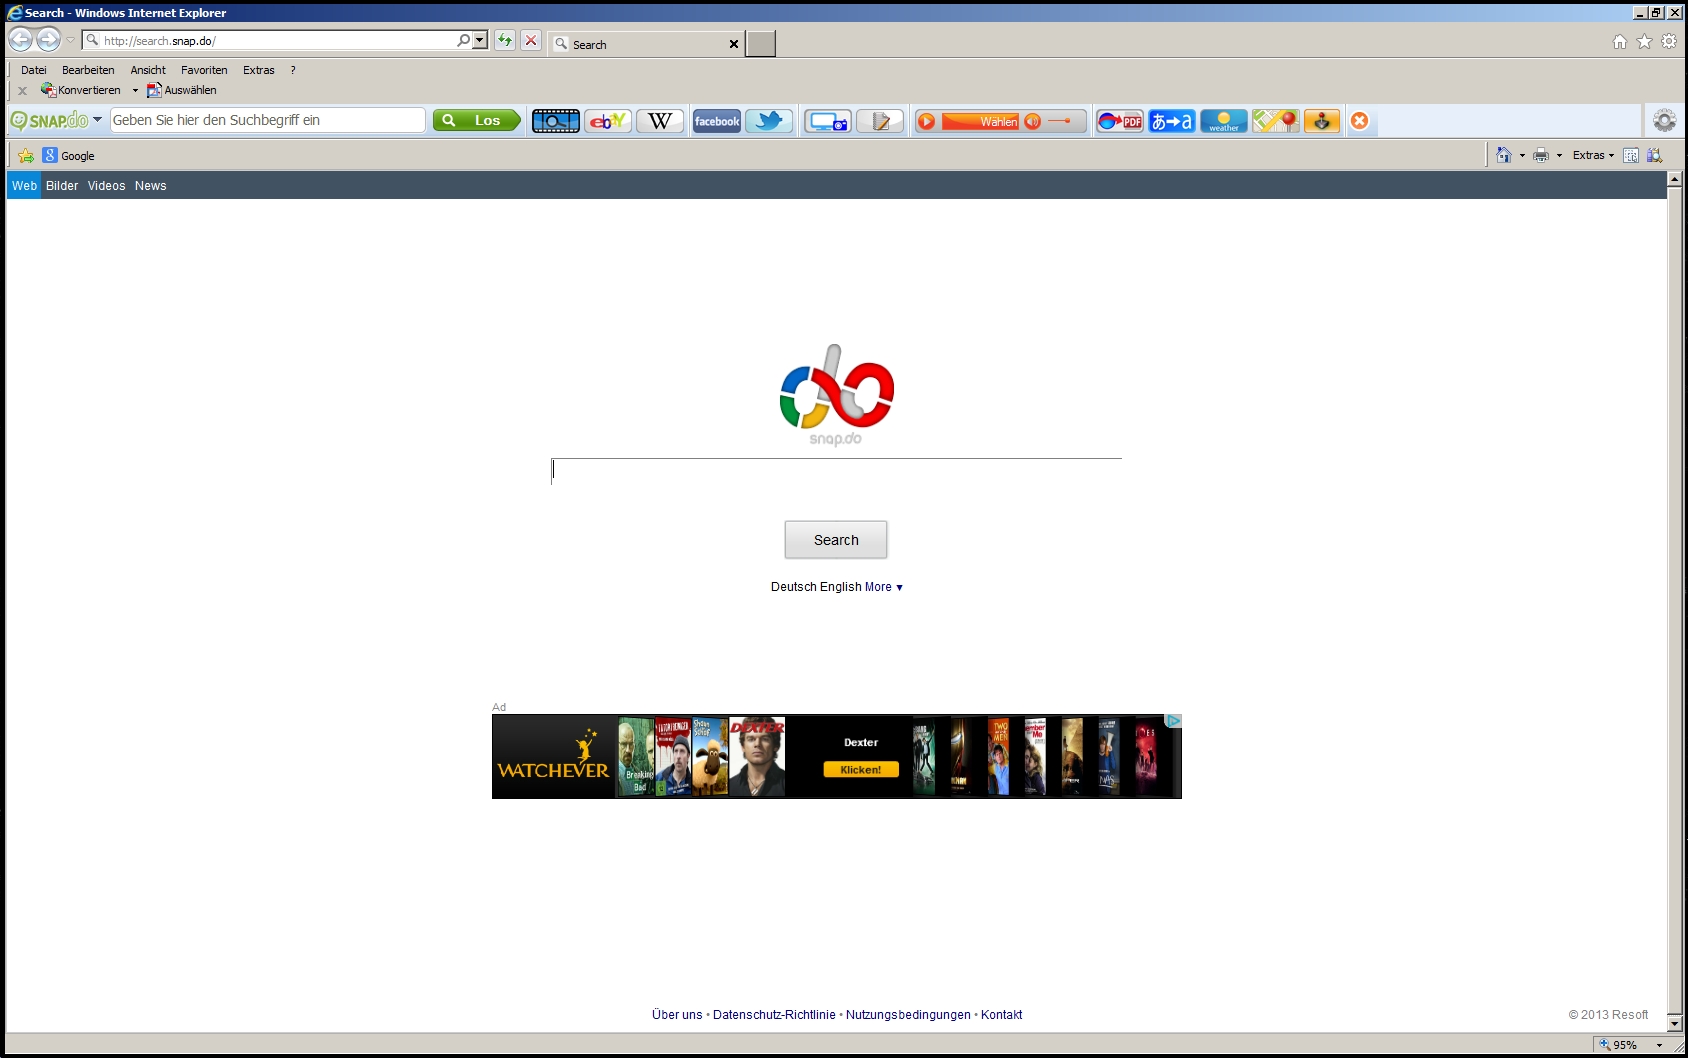Open the Snap.do logo dropdown menu

tap(97, 120)
